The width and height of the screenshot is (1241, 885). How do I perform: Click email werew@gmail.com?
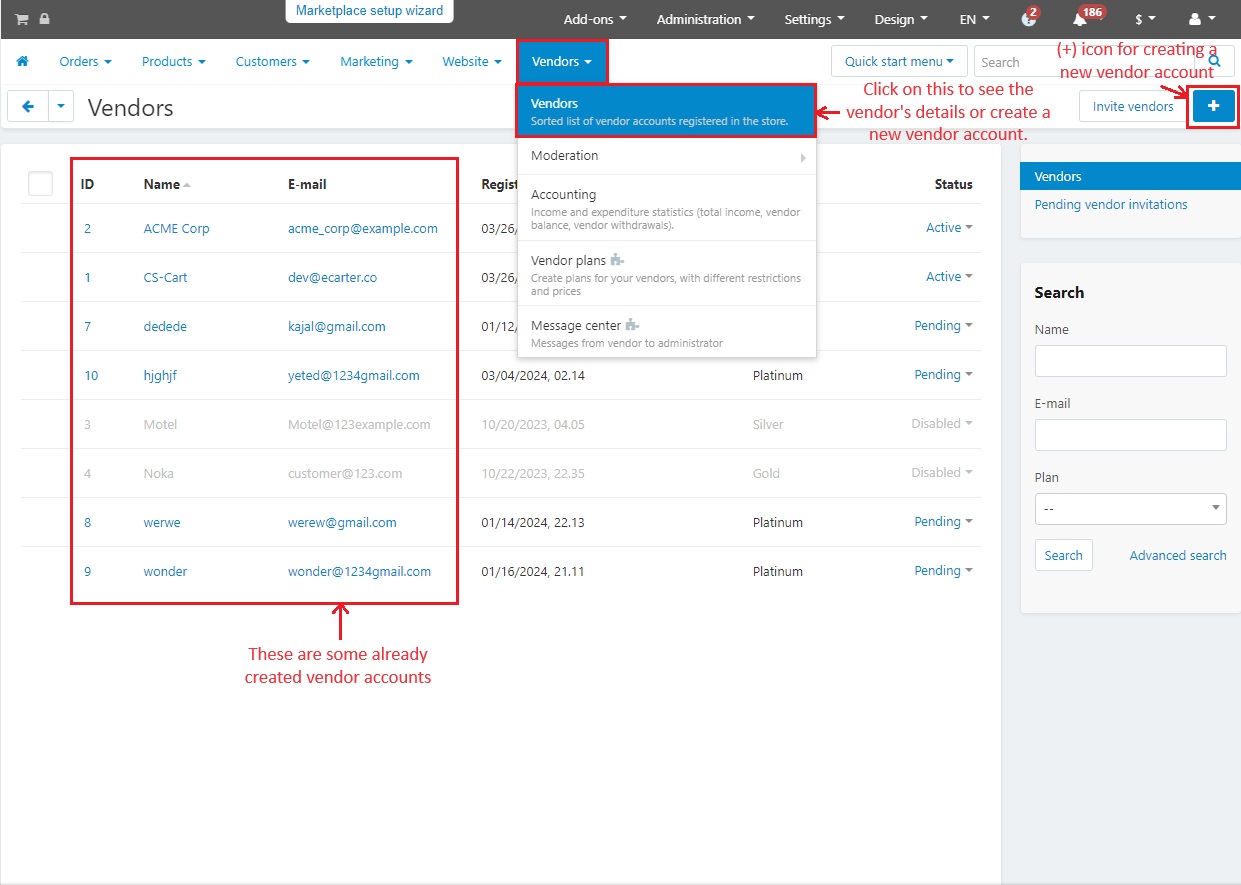(x=342, y=522)
